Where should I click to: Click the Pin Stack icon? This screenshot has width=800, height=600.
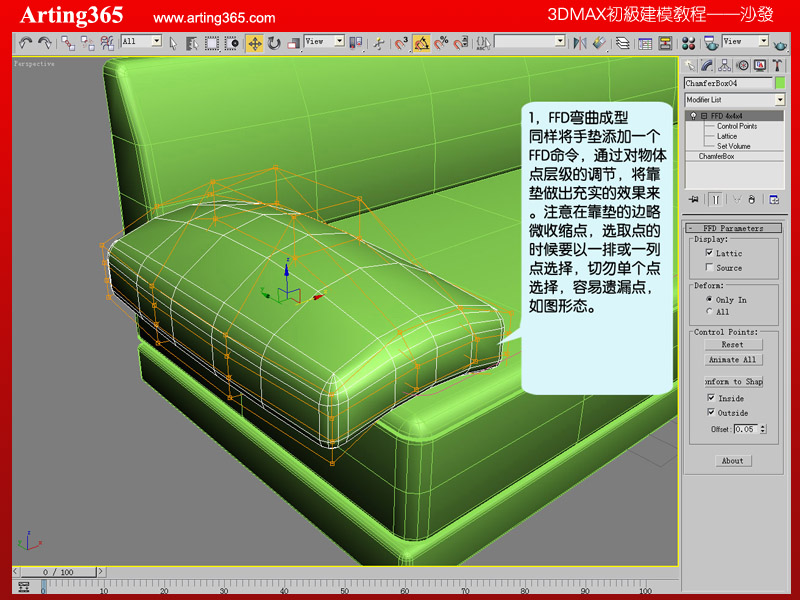coord(693,199)
